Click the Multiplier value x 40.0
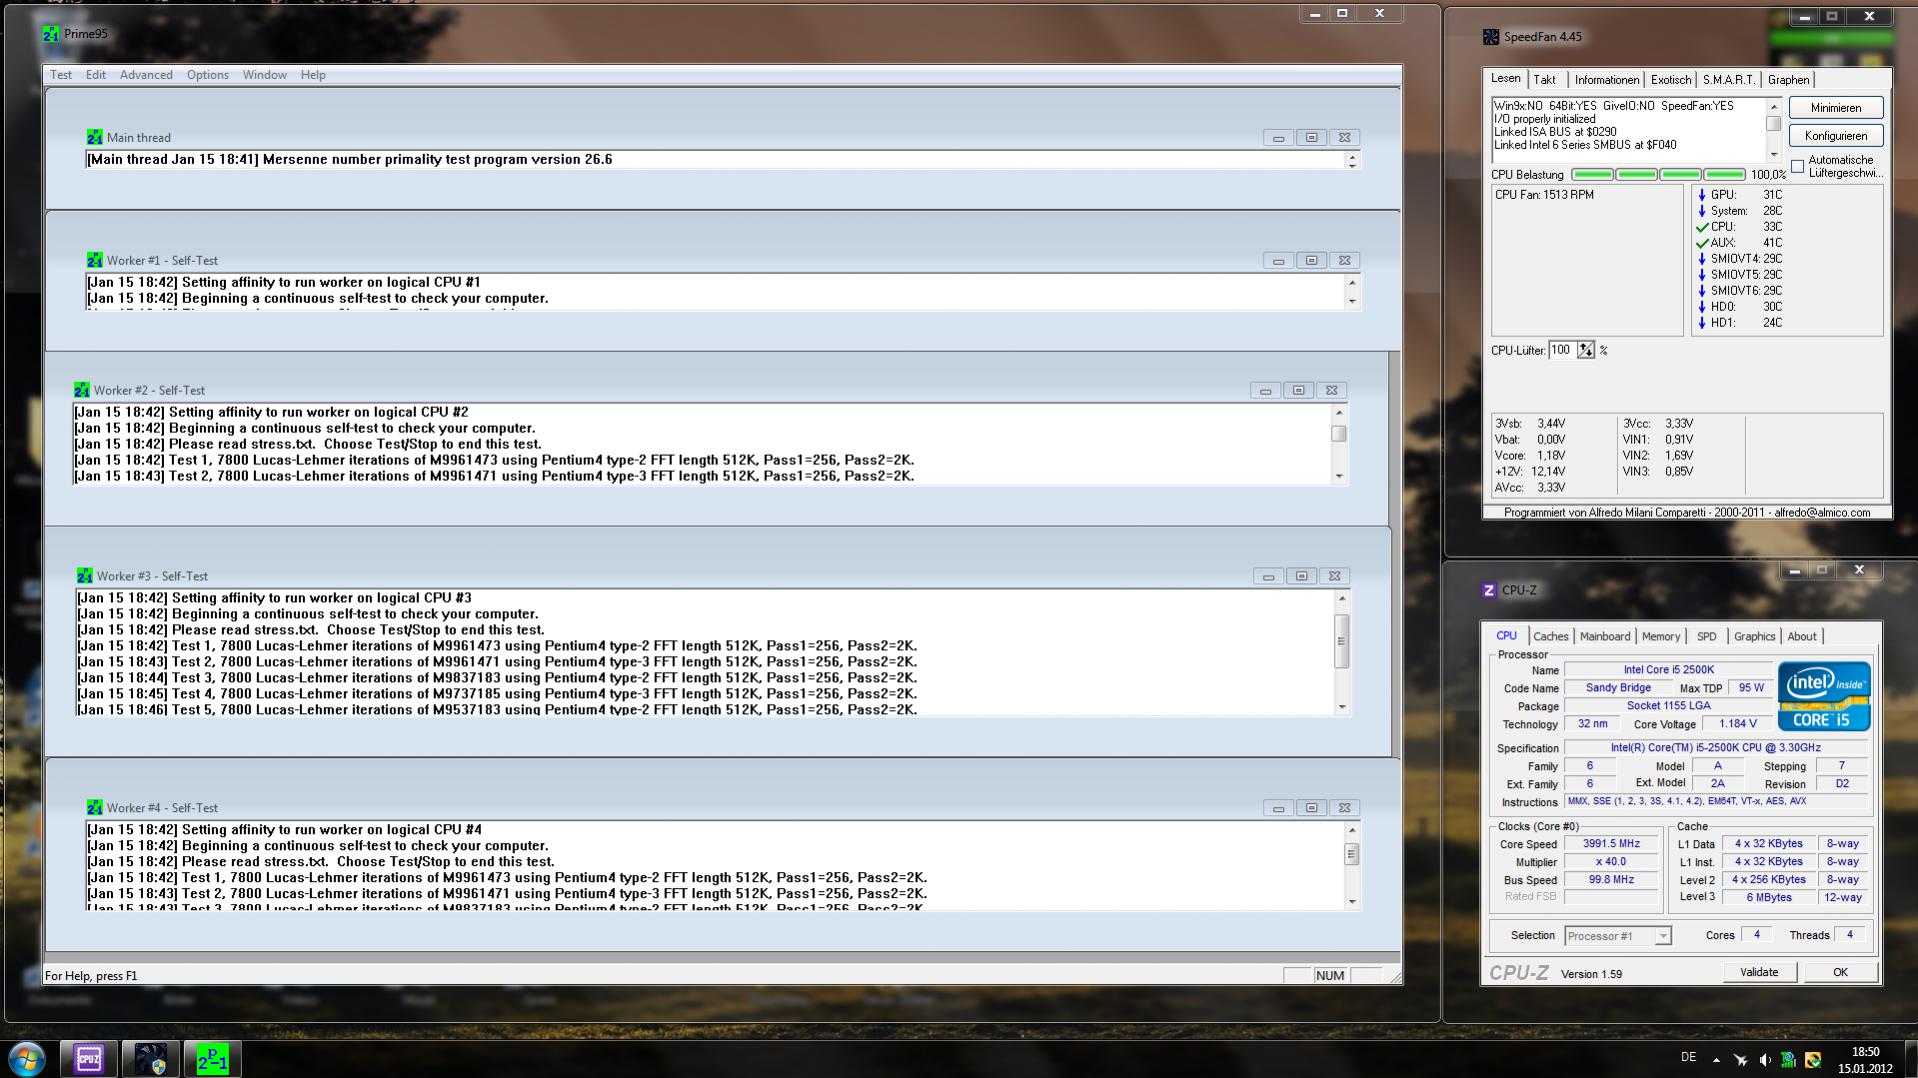This screenshot has height=1078, width=1918. click(x=1611, y=862)
